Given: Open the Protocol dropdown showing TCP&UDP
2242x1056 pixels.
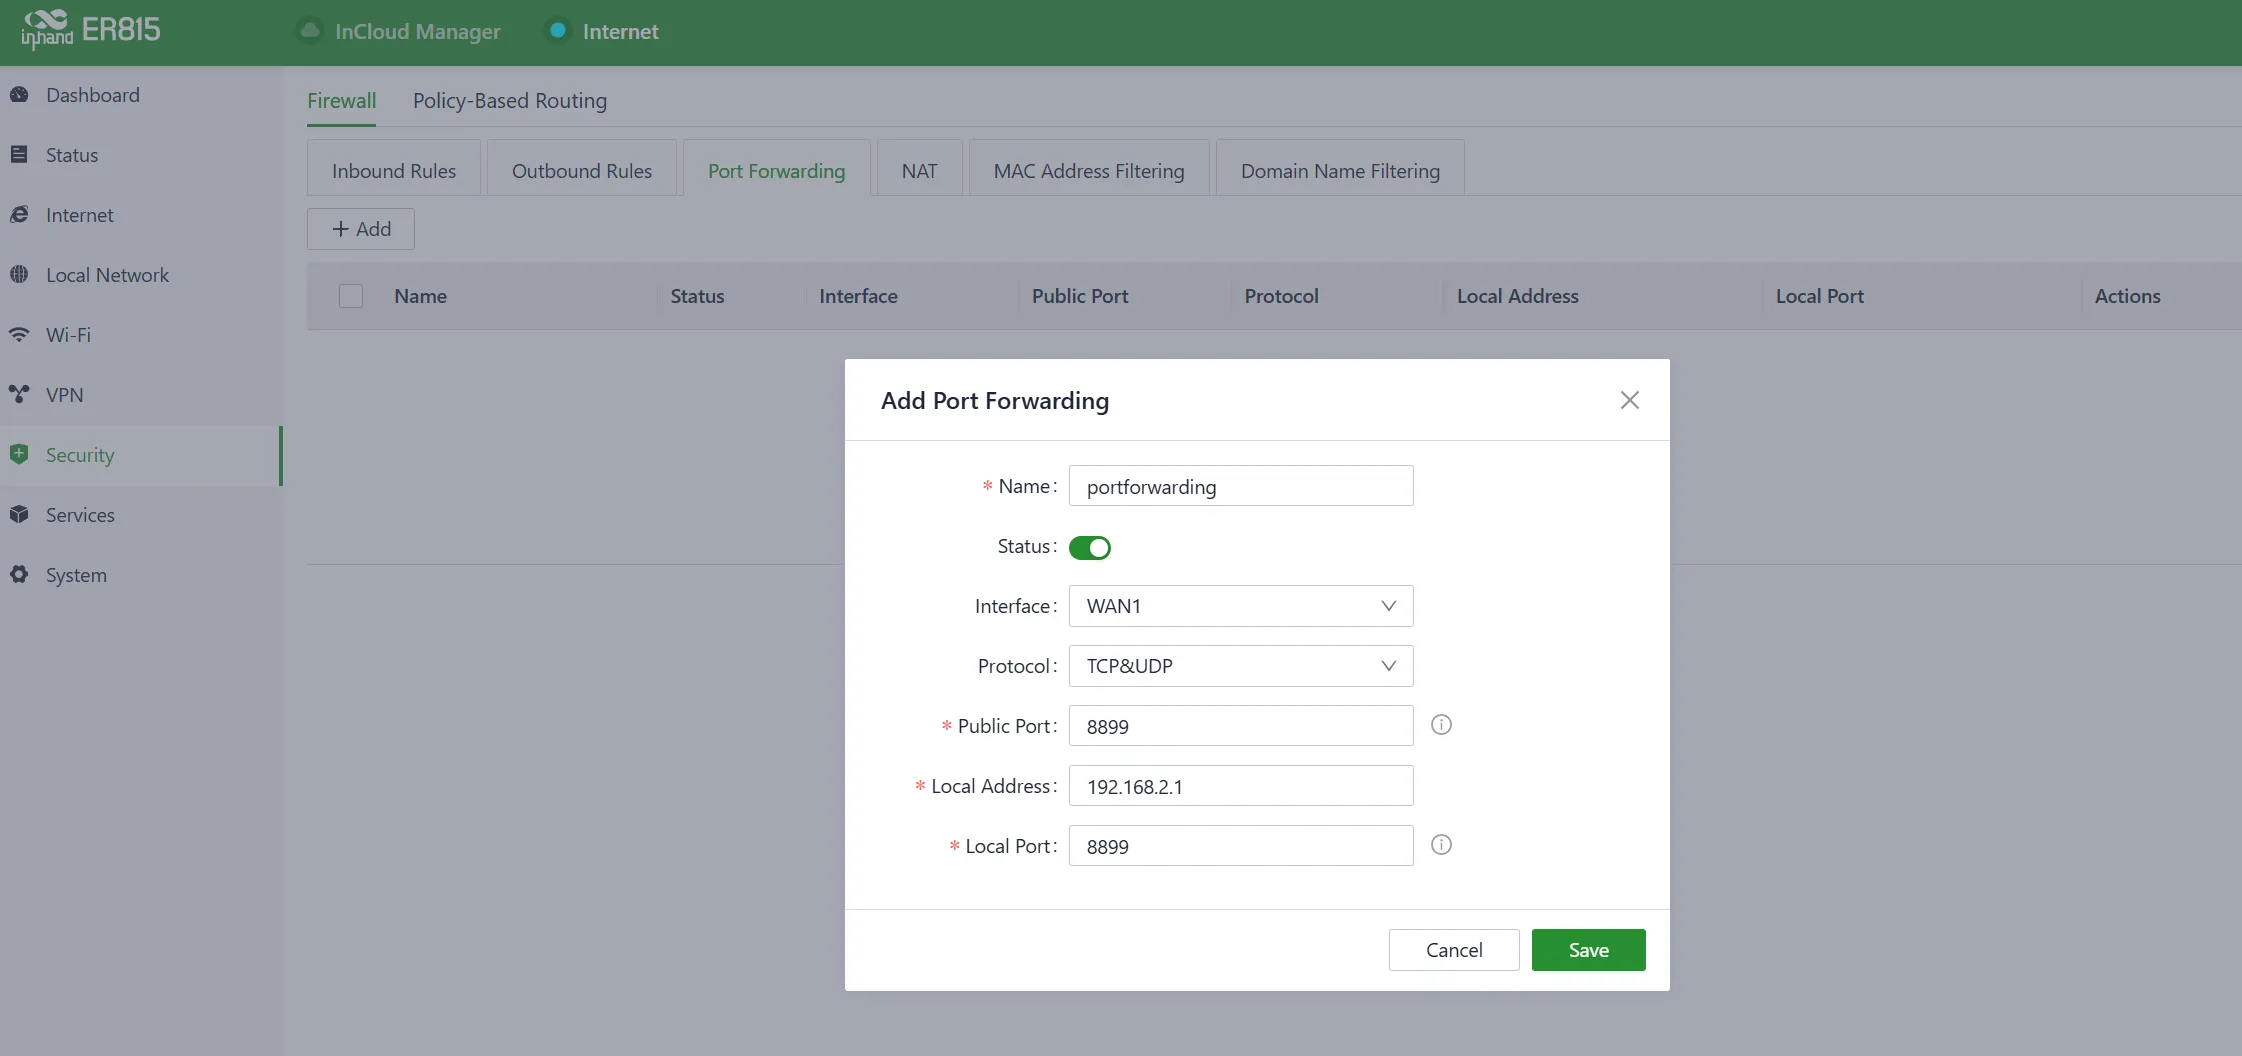Looking at the screenshot, I should point(1241,666).
